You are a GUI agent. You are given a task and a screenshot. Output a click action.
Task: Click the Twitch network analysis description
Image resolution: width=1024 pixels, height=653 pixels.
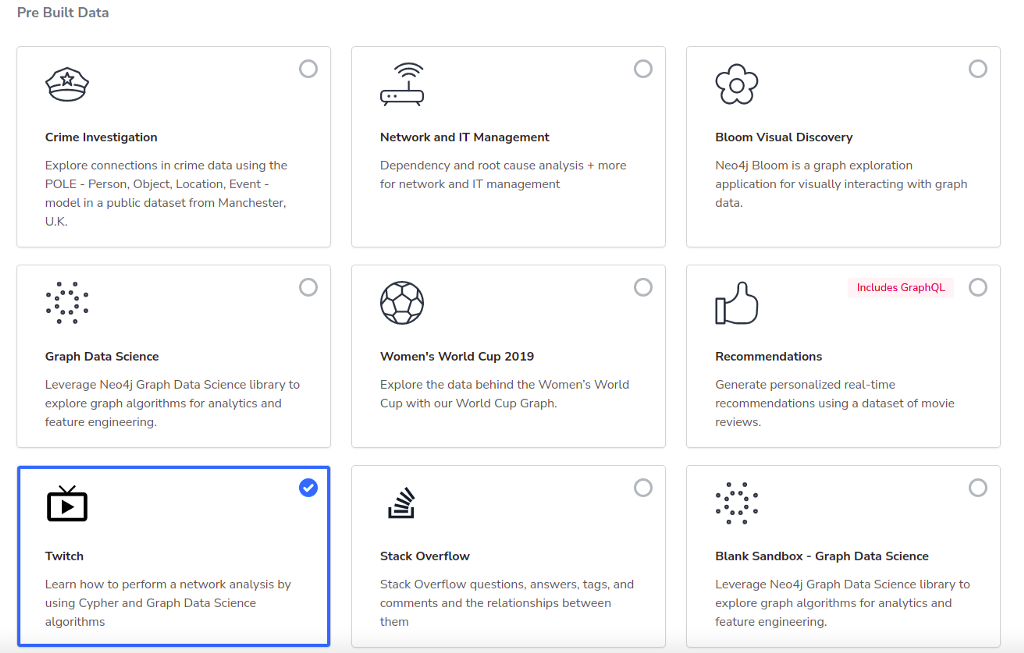coord(168,603)
